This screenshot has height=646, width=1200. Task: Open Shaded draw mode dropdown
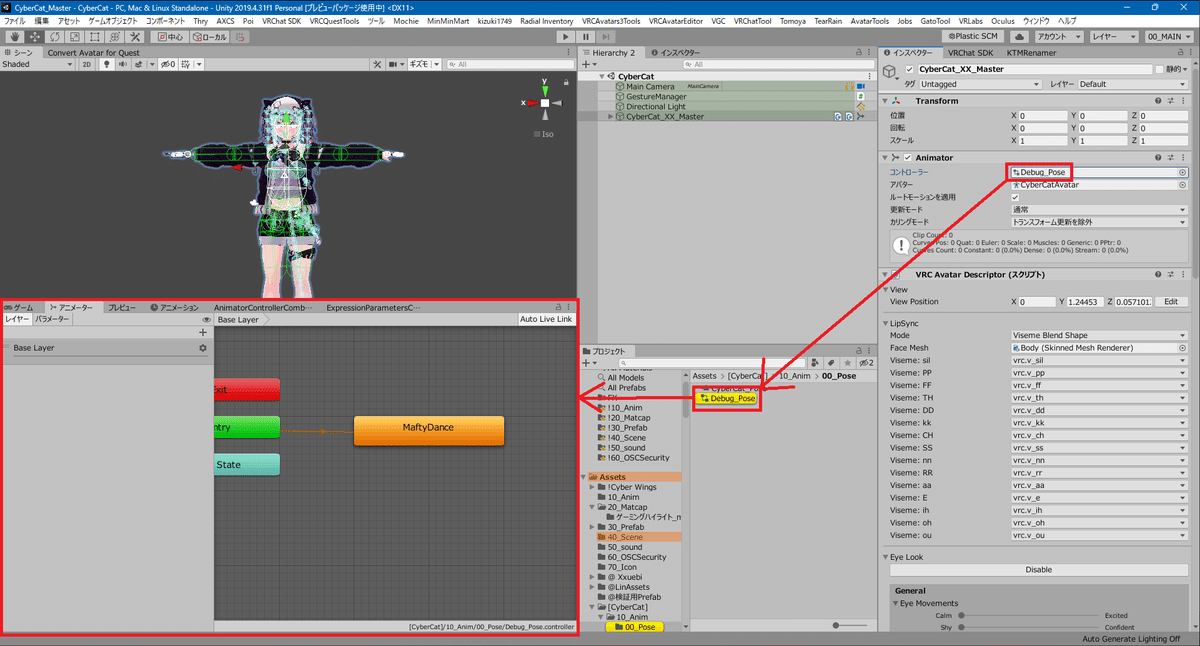pos(37,64)
